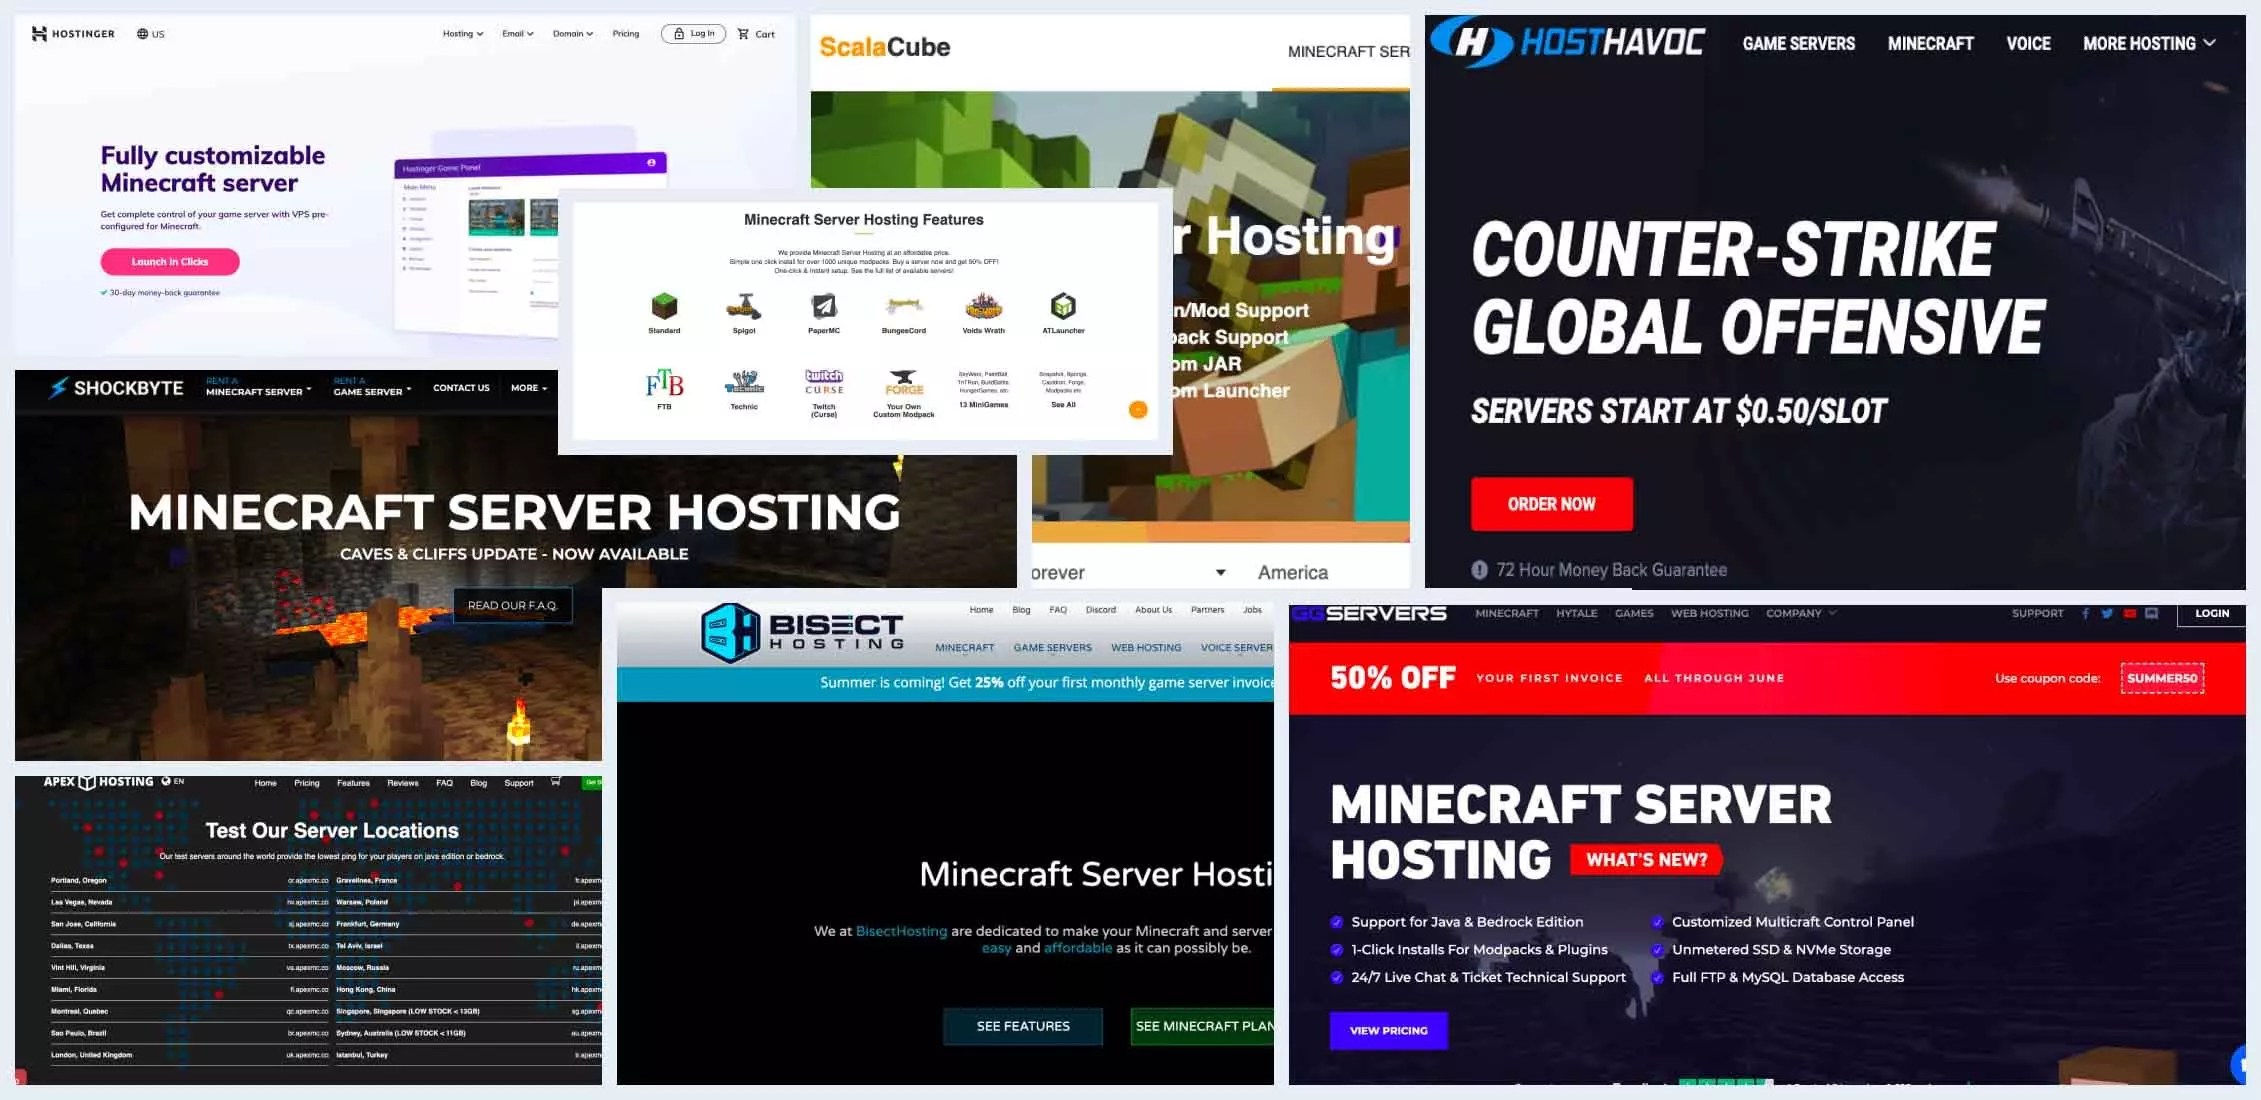Click the 13 MiniGames link
This screenshot has width=2261, height=1100.
click(984, 405)
